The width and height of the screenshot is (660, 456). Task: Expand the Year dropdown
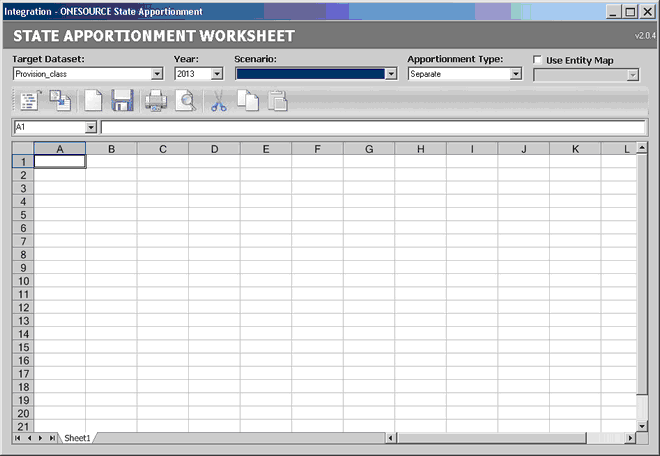coord(217,74)
